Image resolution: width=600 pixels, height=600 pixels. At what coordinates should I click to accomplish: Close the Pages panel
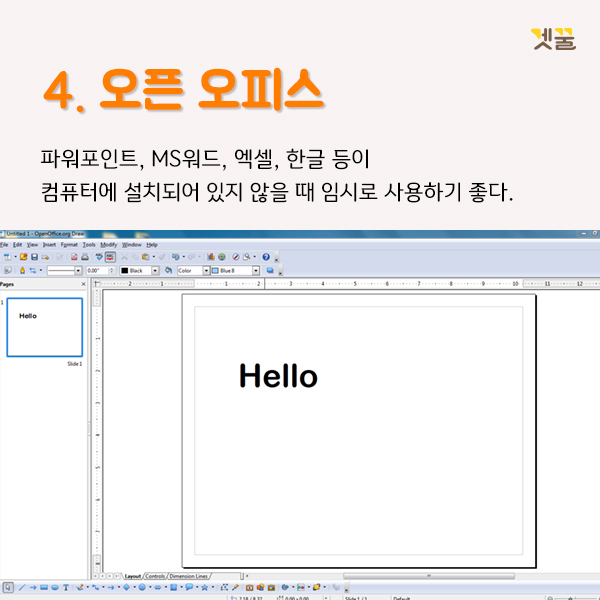[83, 284]
